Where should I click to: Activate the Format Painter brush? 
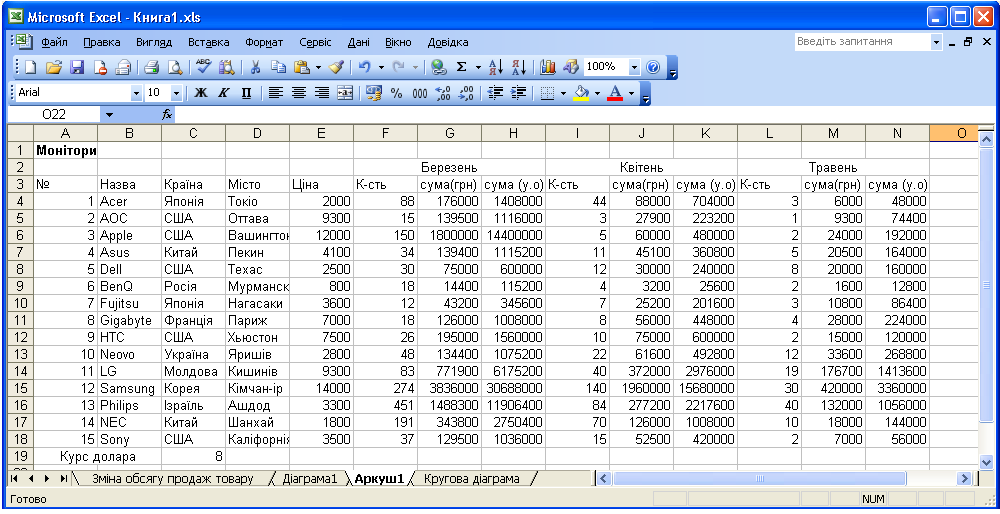click(x=337, y=67)
